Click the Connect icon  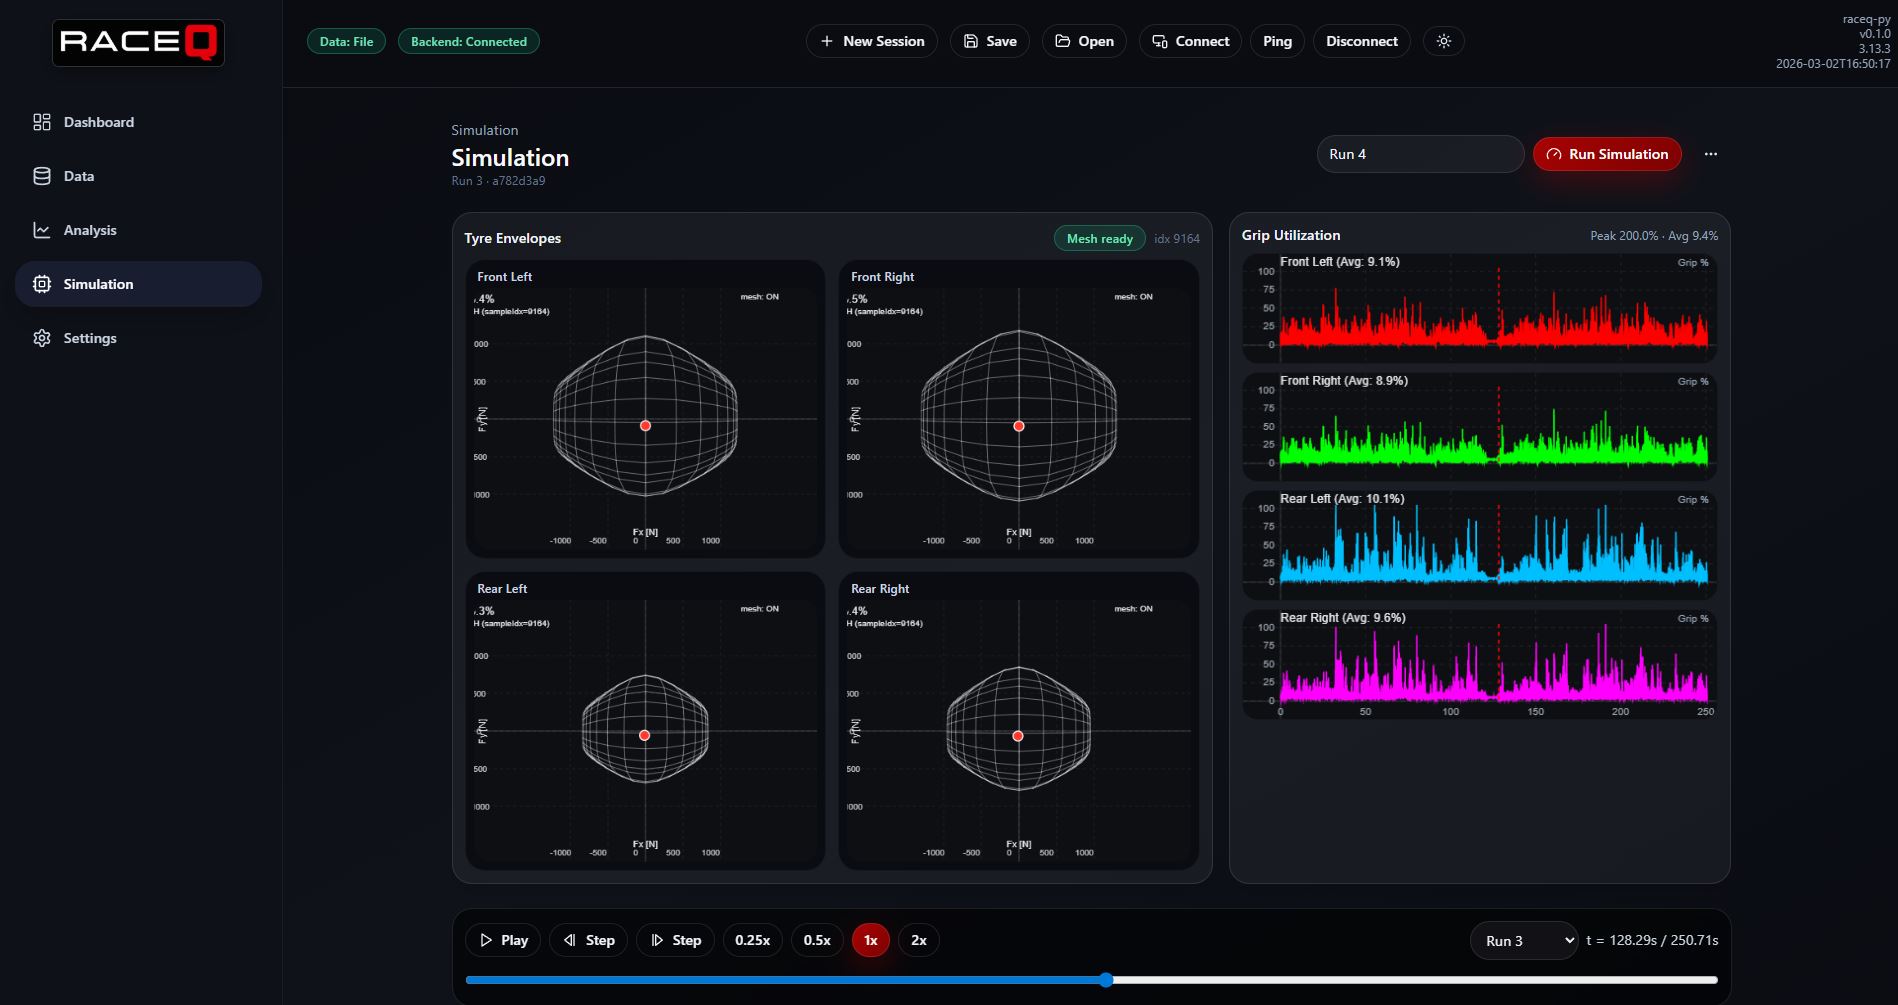coord(1159,41)
